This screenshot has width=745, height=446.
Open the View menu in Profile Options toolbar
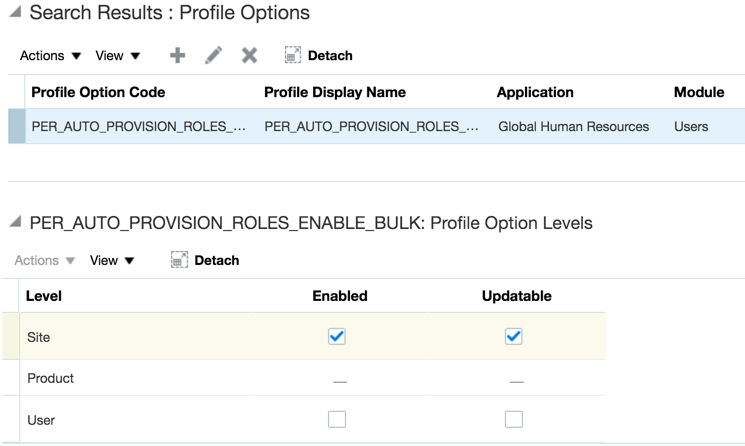point(118,56)
